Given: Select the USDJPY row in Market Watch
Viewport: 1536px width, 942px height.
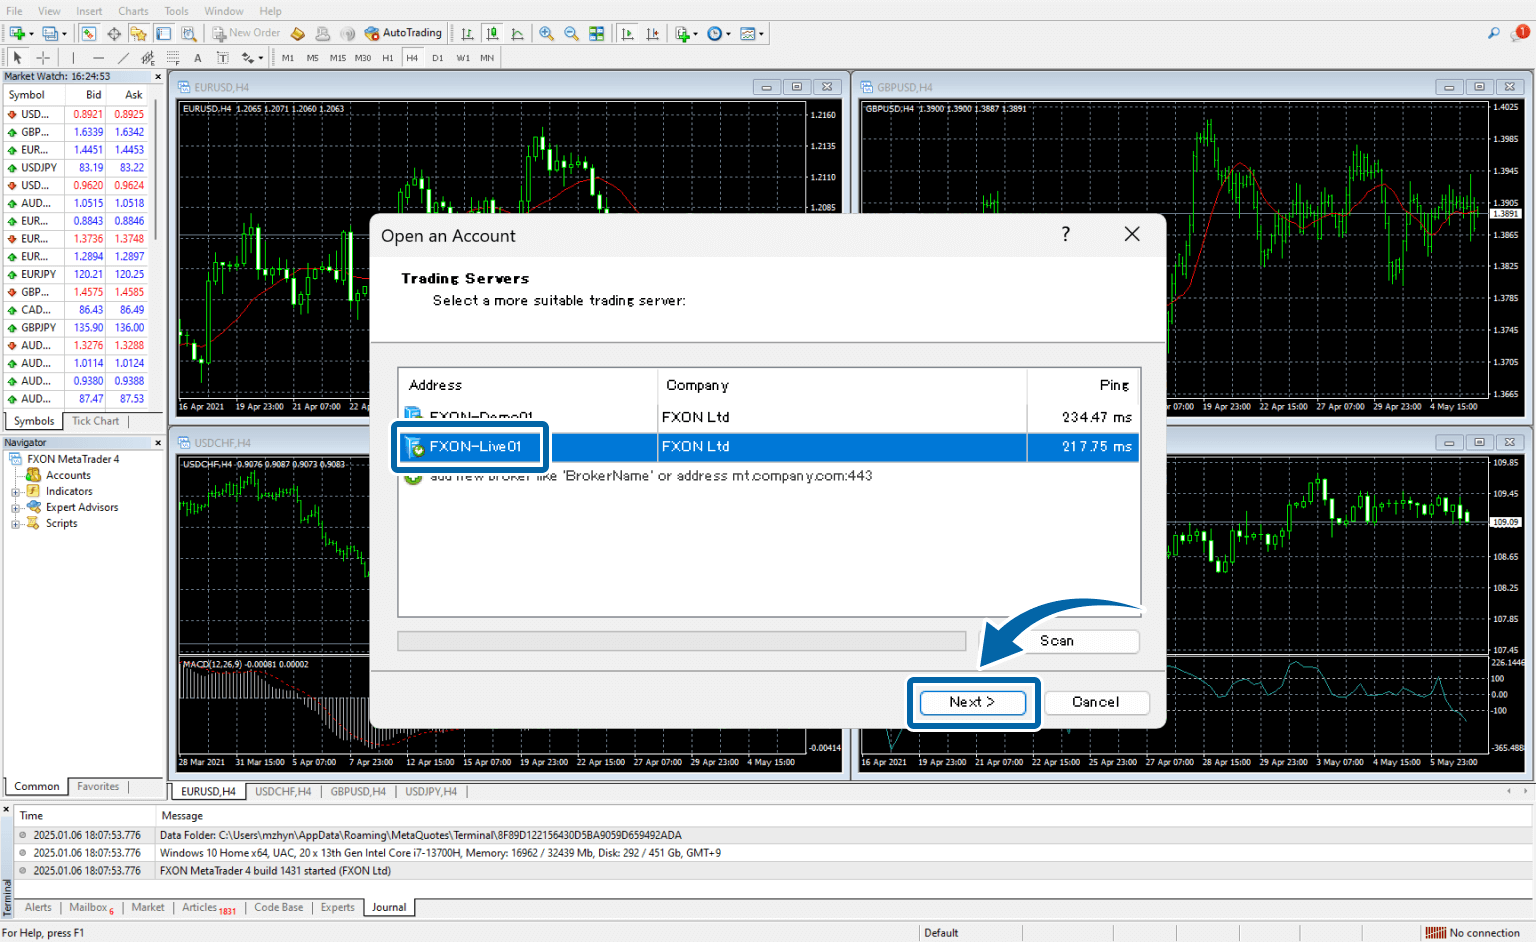Looking at the screenshot, I should point(76,168).
